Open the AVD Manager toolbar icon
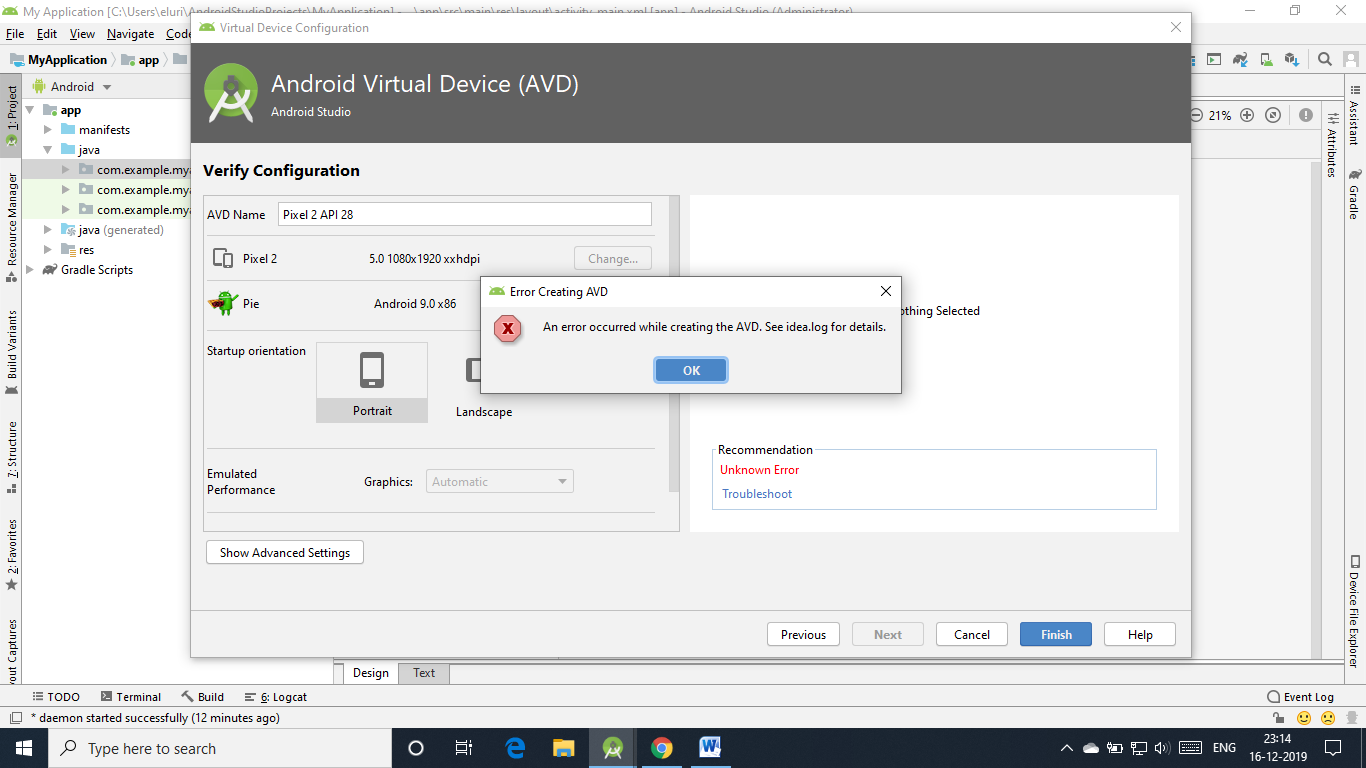 tap(1266, 60)
